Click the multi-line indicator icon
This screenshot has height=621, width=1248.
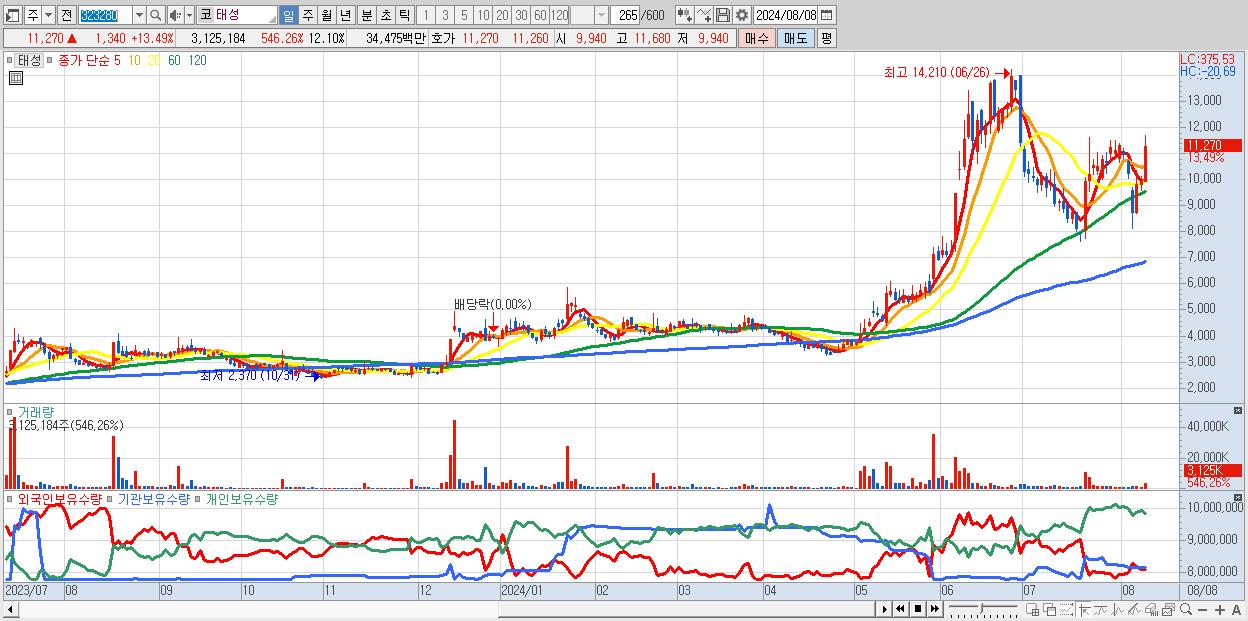(1134, 610)
